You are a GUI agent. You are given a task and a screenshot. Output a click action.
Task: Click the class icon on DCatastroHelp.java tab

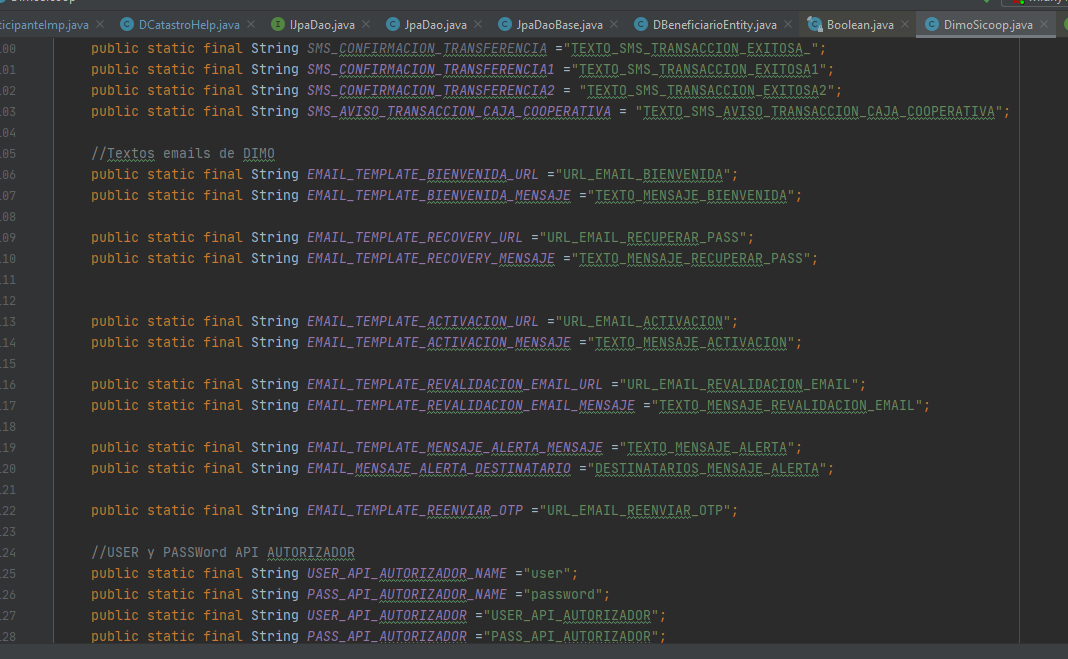click(127, 24)
